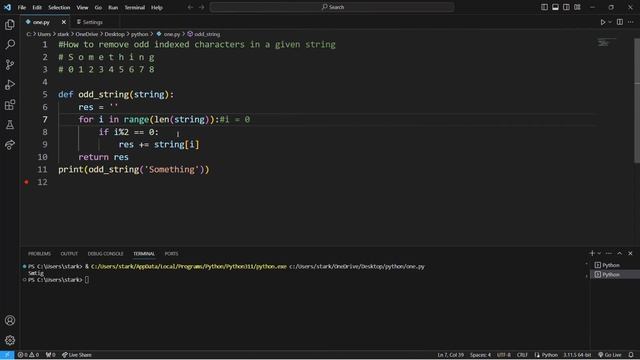Open the remote window status button
The height and width of the screenshot is (360, 640).
point(7,355)
